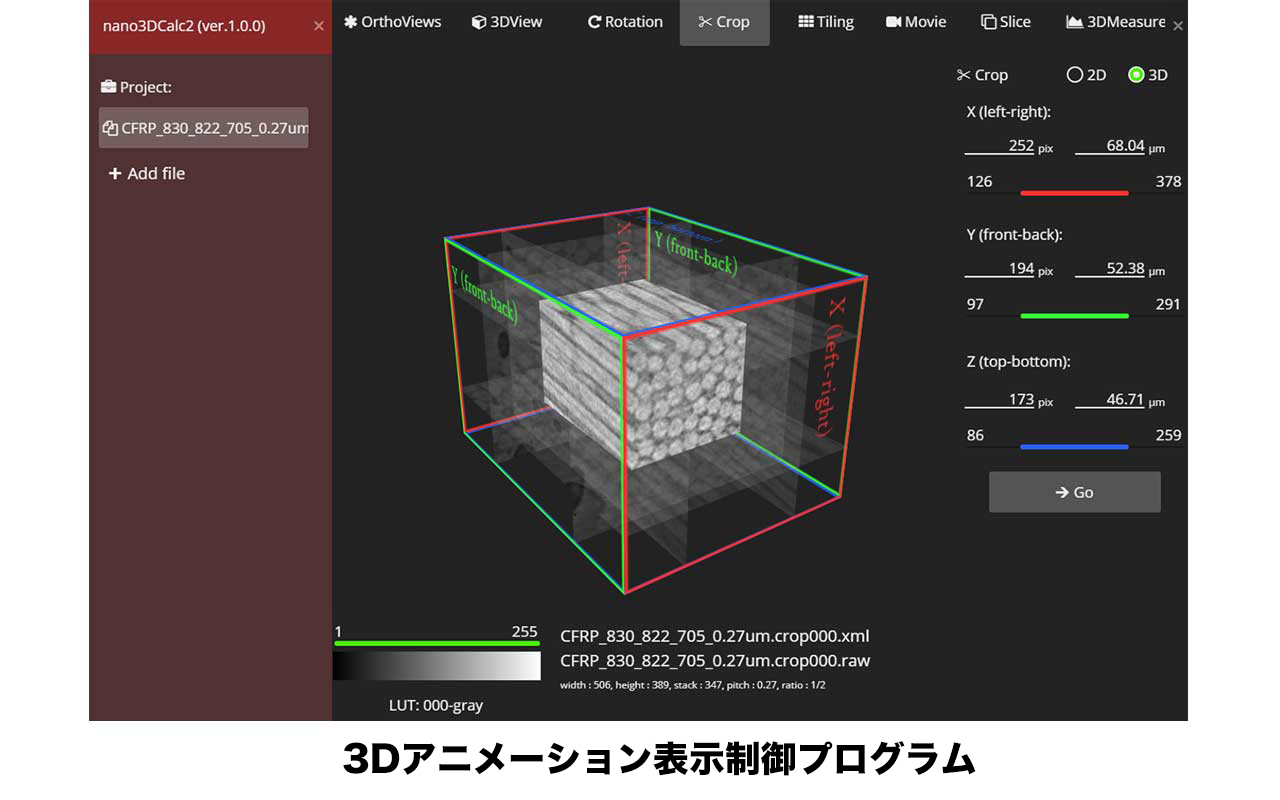
Task: Open the 3DMeasure tool
Action: pos(1114,22)
